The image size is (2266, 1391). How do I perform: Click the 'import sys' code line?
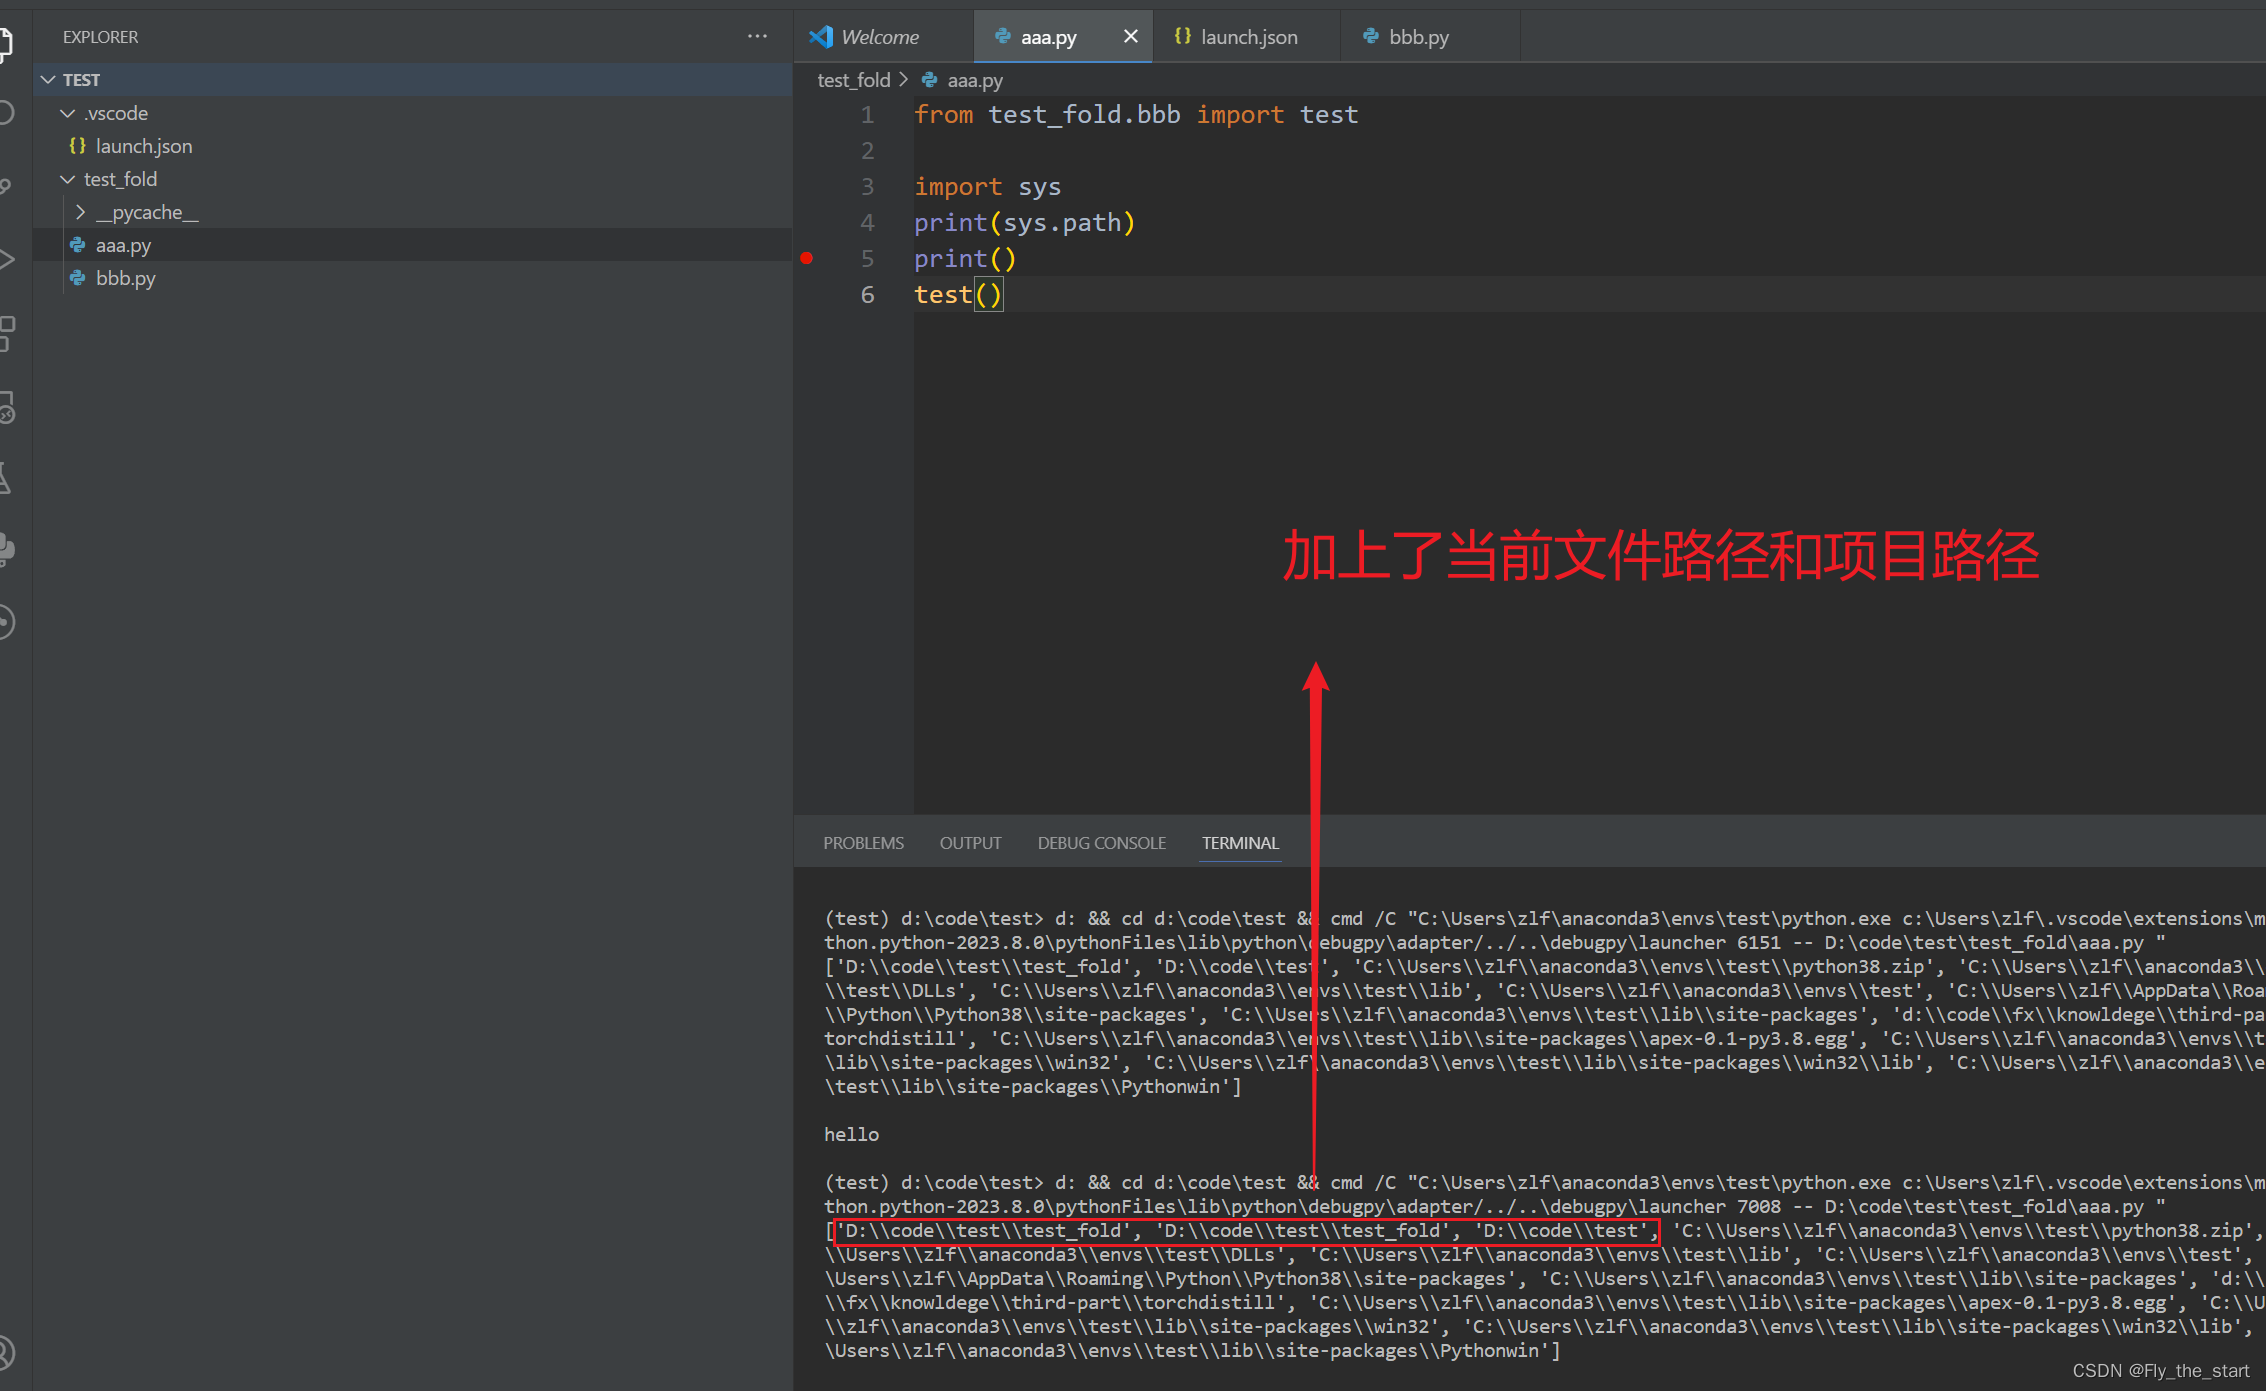click(987, 187)
